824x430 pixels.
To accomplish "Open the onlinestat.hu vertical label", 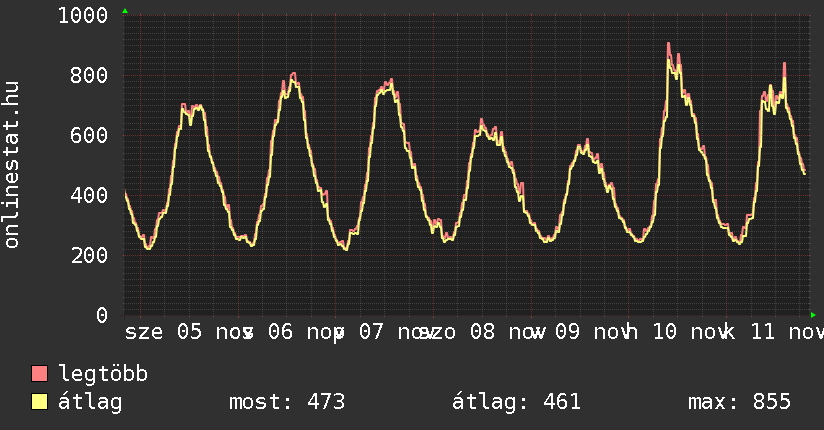I will click(x=13, y=166).
